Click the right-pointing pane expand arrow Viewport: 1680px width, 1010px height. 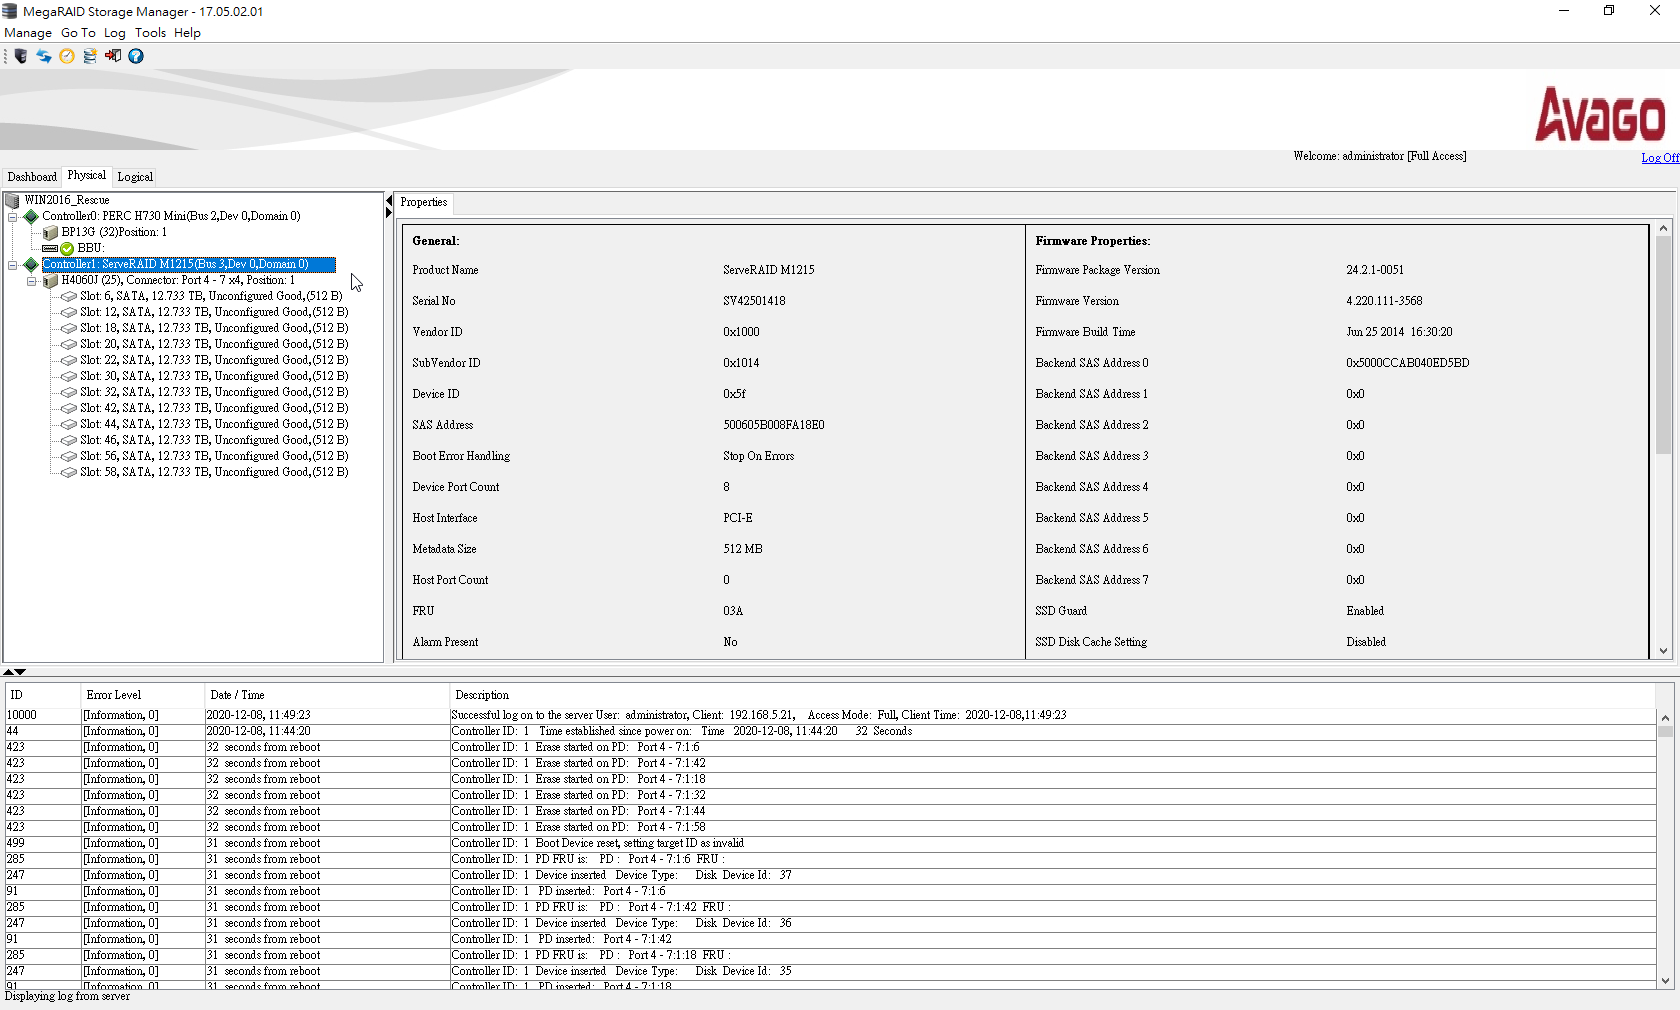point(389,213)
